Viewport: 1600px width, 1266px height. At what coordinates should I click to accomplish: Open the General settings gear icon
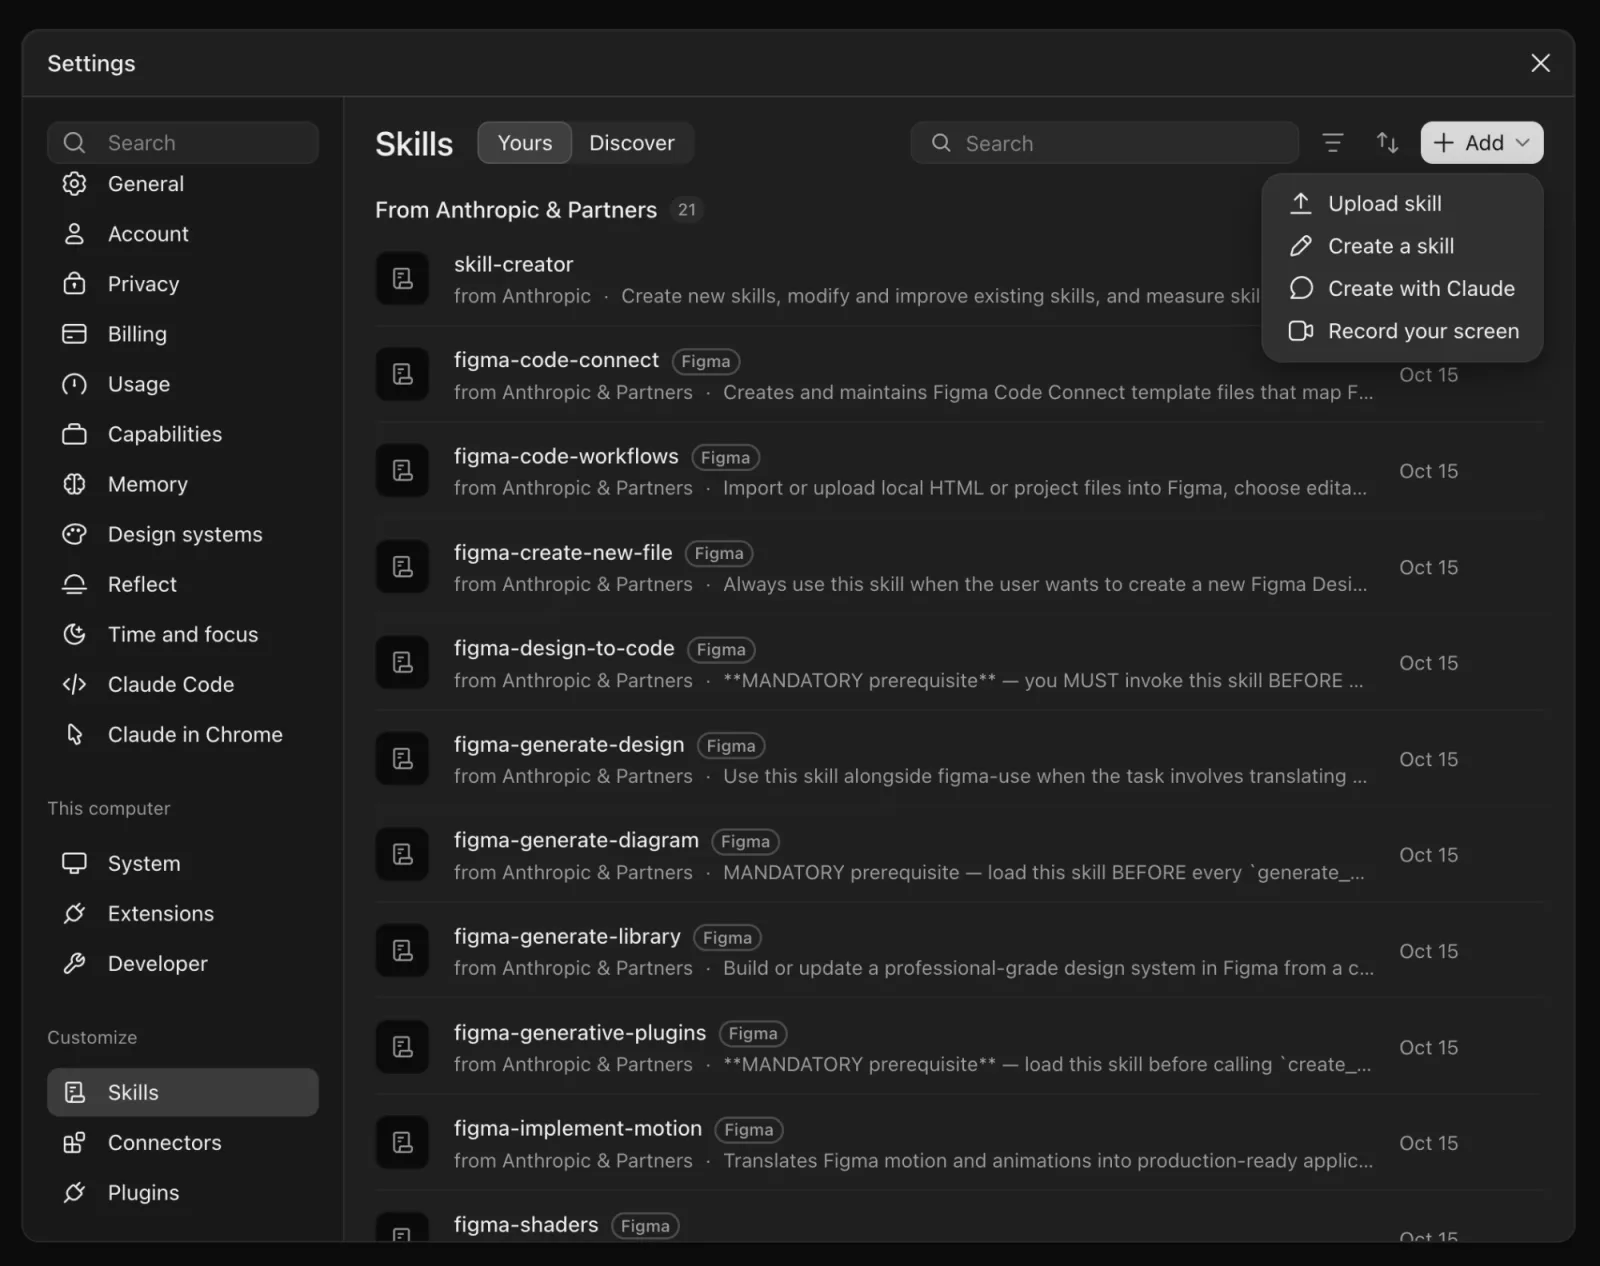pos(75,184)
